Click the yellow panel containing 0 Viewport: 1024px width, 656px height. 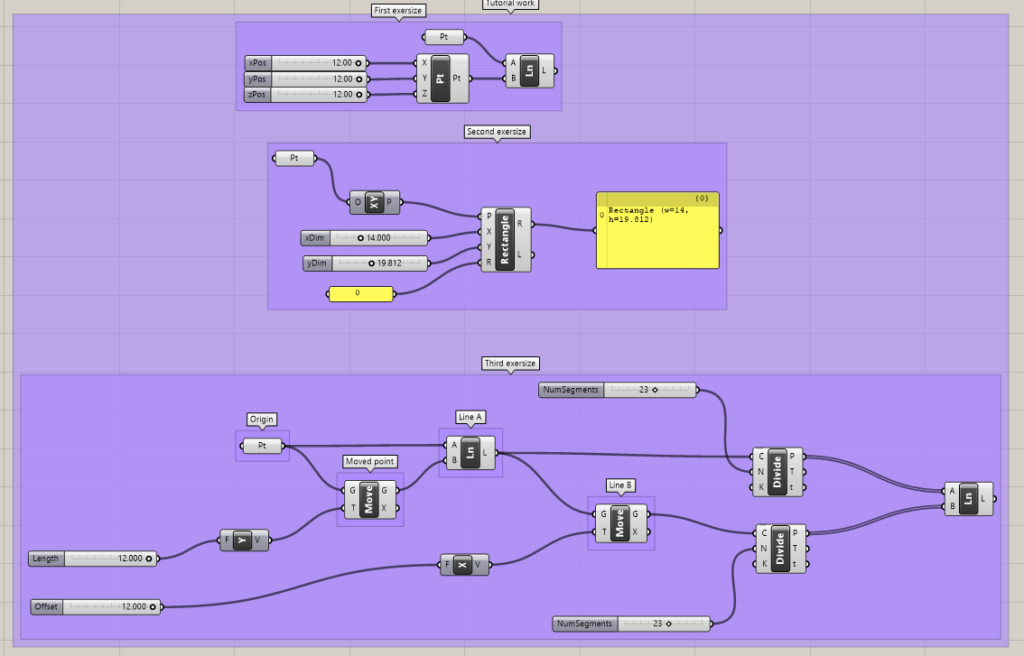click(x=361, y=293)
